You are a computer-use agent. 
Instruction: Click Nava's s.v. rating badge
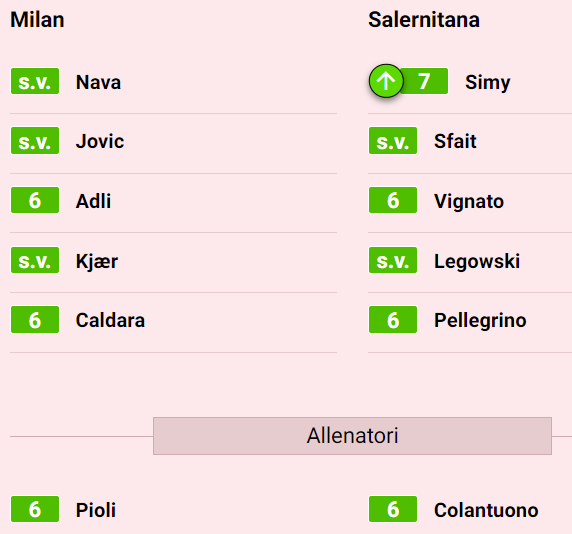(x=35, y=81)
